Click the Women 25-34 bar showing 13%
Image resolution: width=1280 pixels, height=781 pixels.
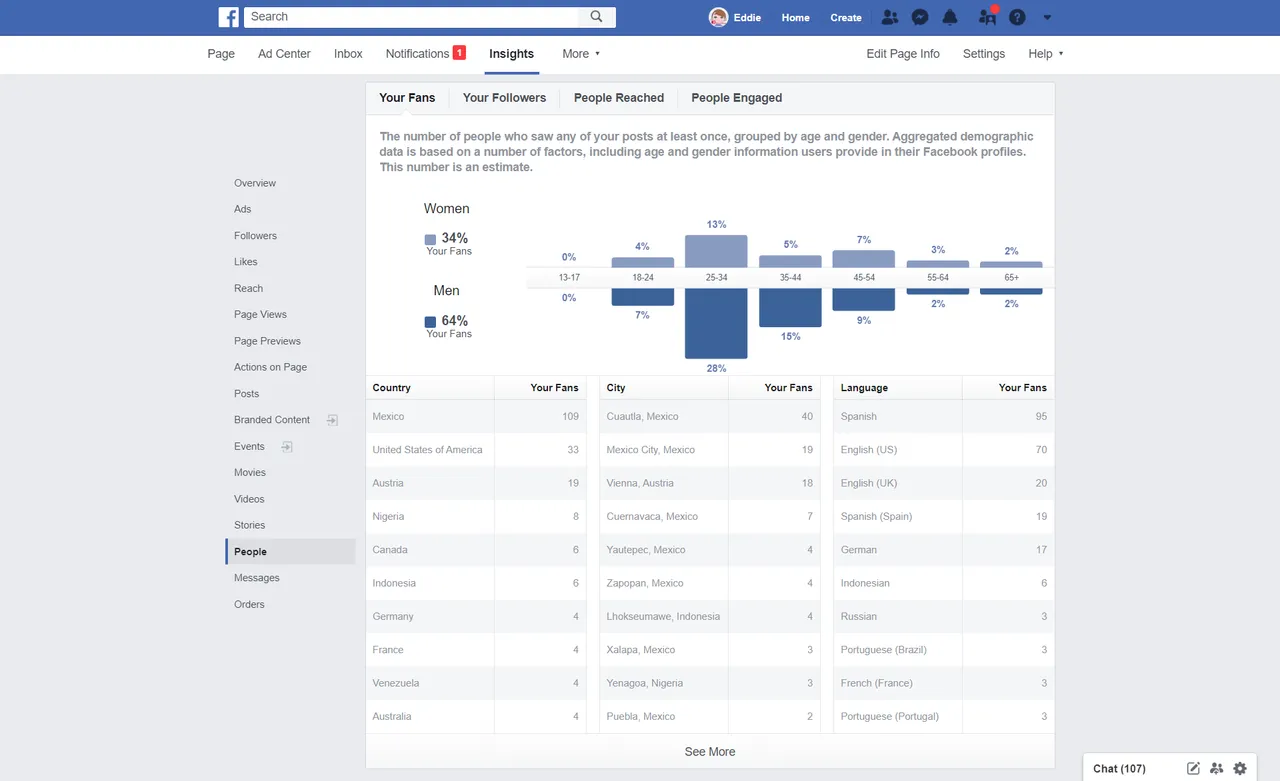coord(716,251)
